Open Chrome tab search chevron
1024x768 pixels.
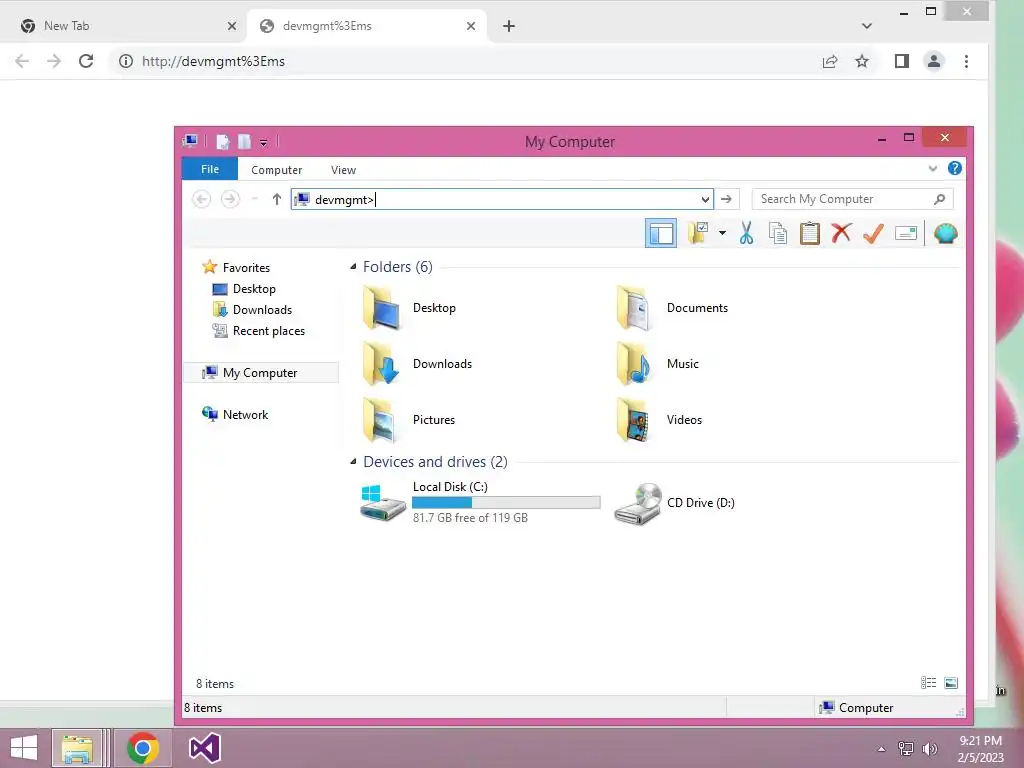click(867, 26)
